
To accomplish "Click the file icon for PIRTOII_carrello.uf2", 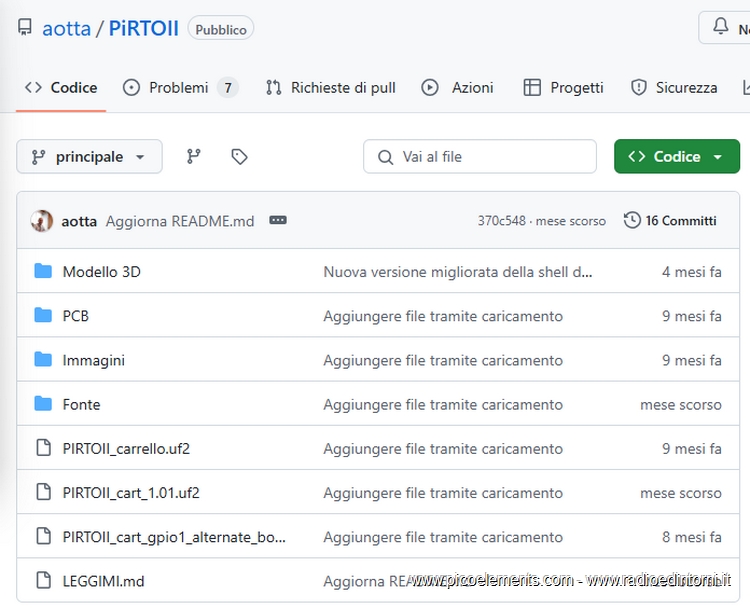I will point(44,448).
